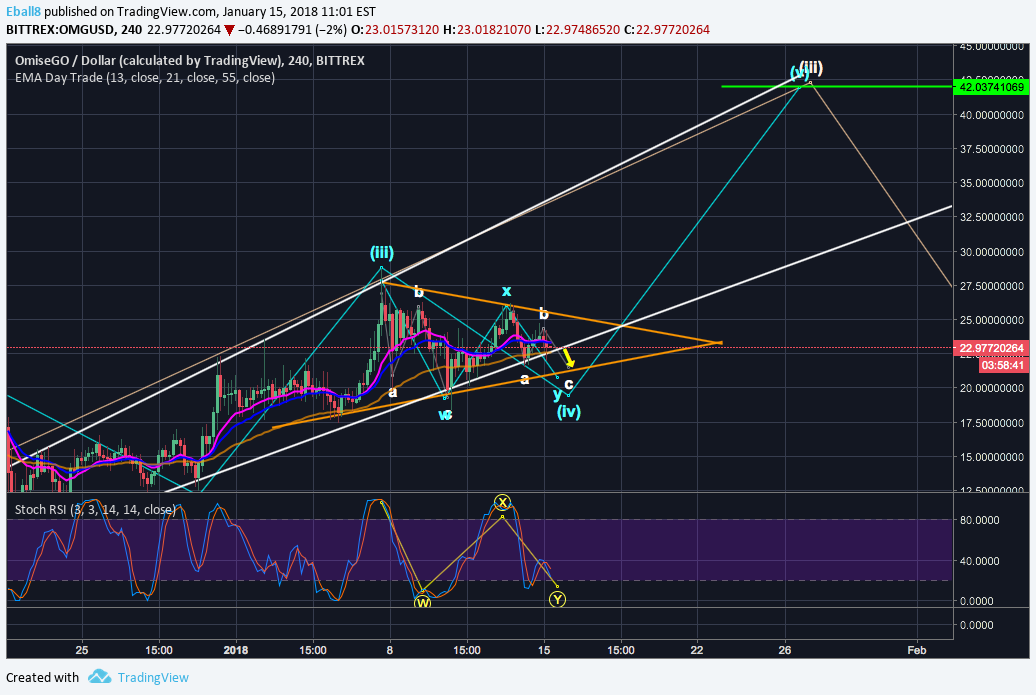This screenshot has width=1036, height=695.
Task: Click the 35.00000000 price axis label
Action: [x=992, y=183]
